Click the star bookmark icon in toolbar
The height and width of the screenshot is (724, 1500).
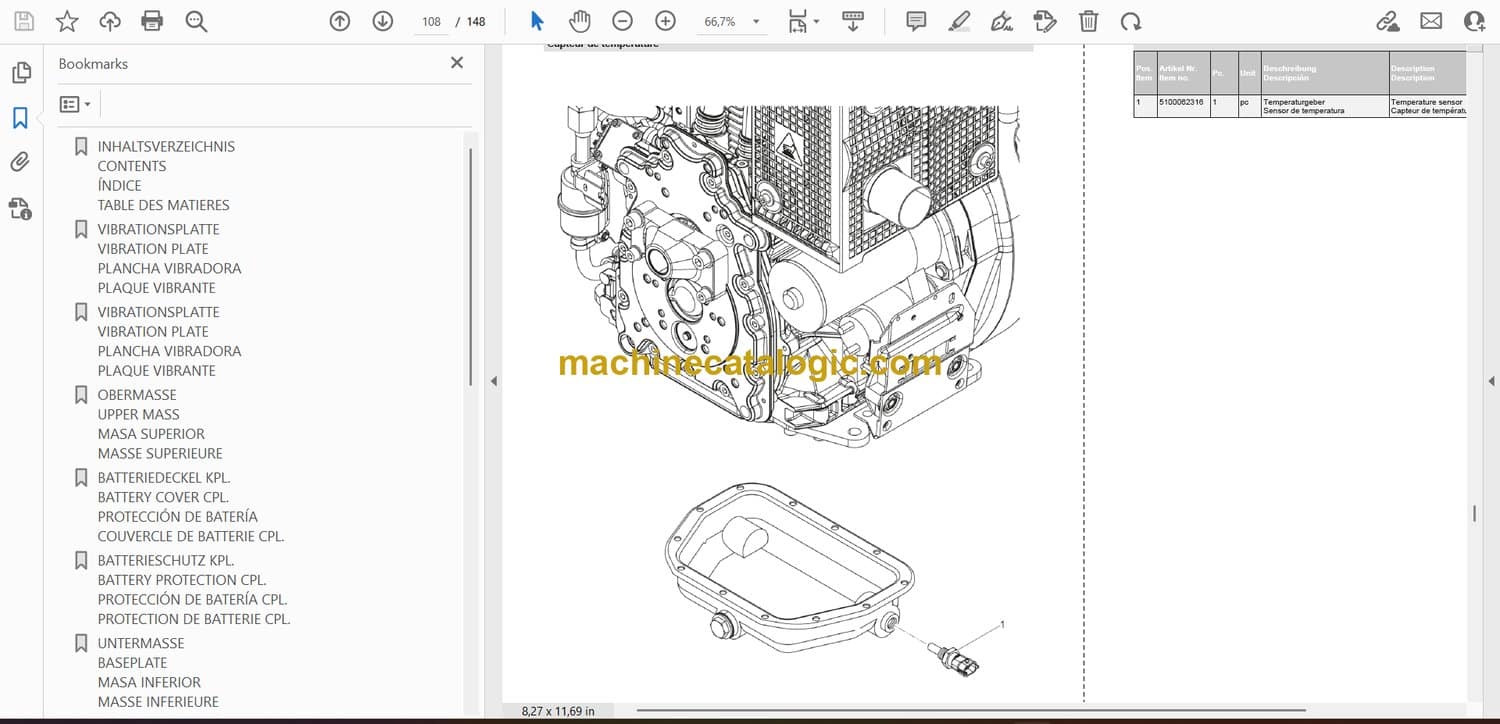coord(67,21)
